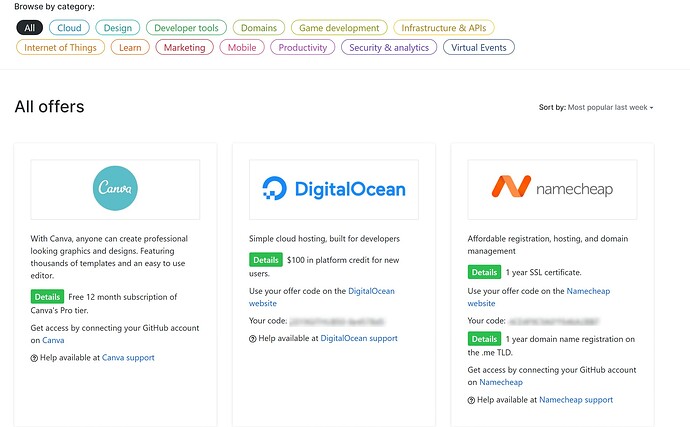Viewport: 690px width, 427px height.
Task: Filter by Infrastructure & APIs
Action: pyautogui.click(x=444, y=28)
